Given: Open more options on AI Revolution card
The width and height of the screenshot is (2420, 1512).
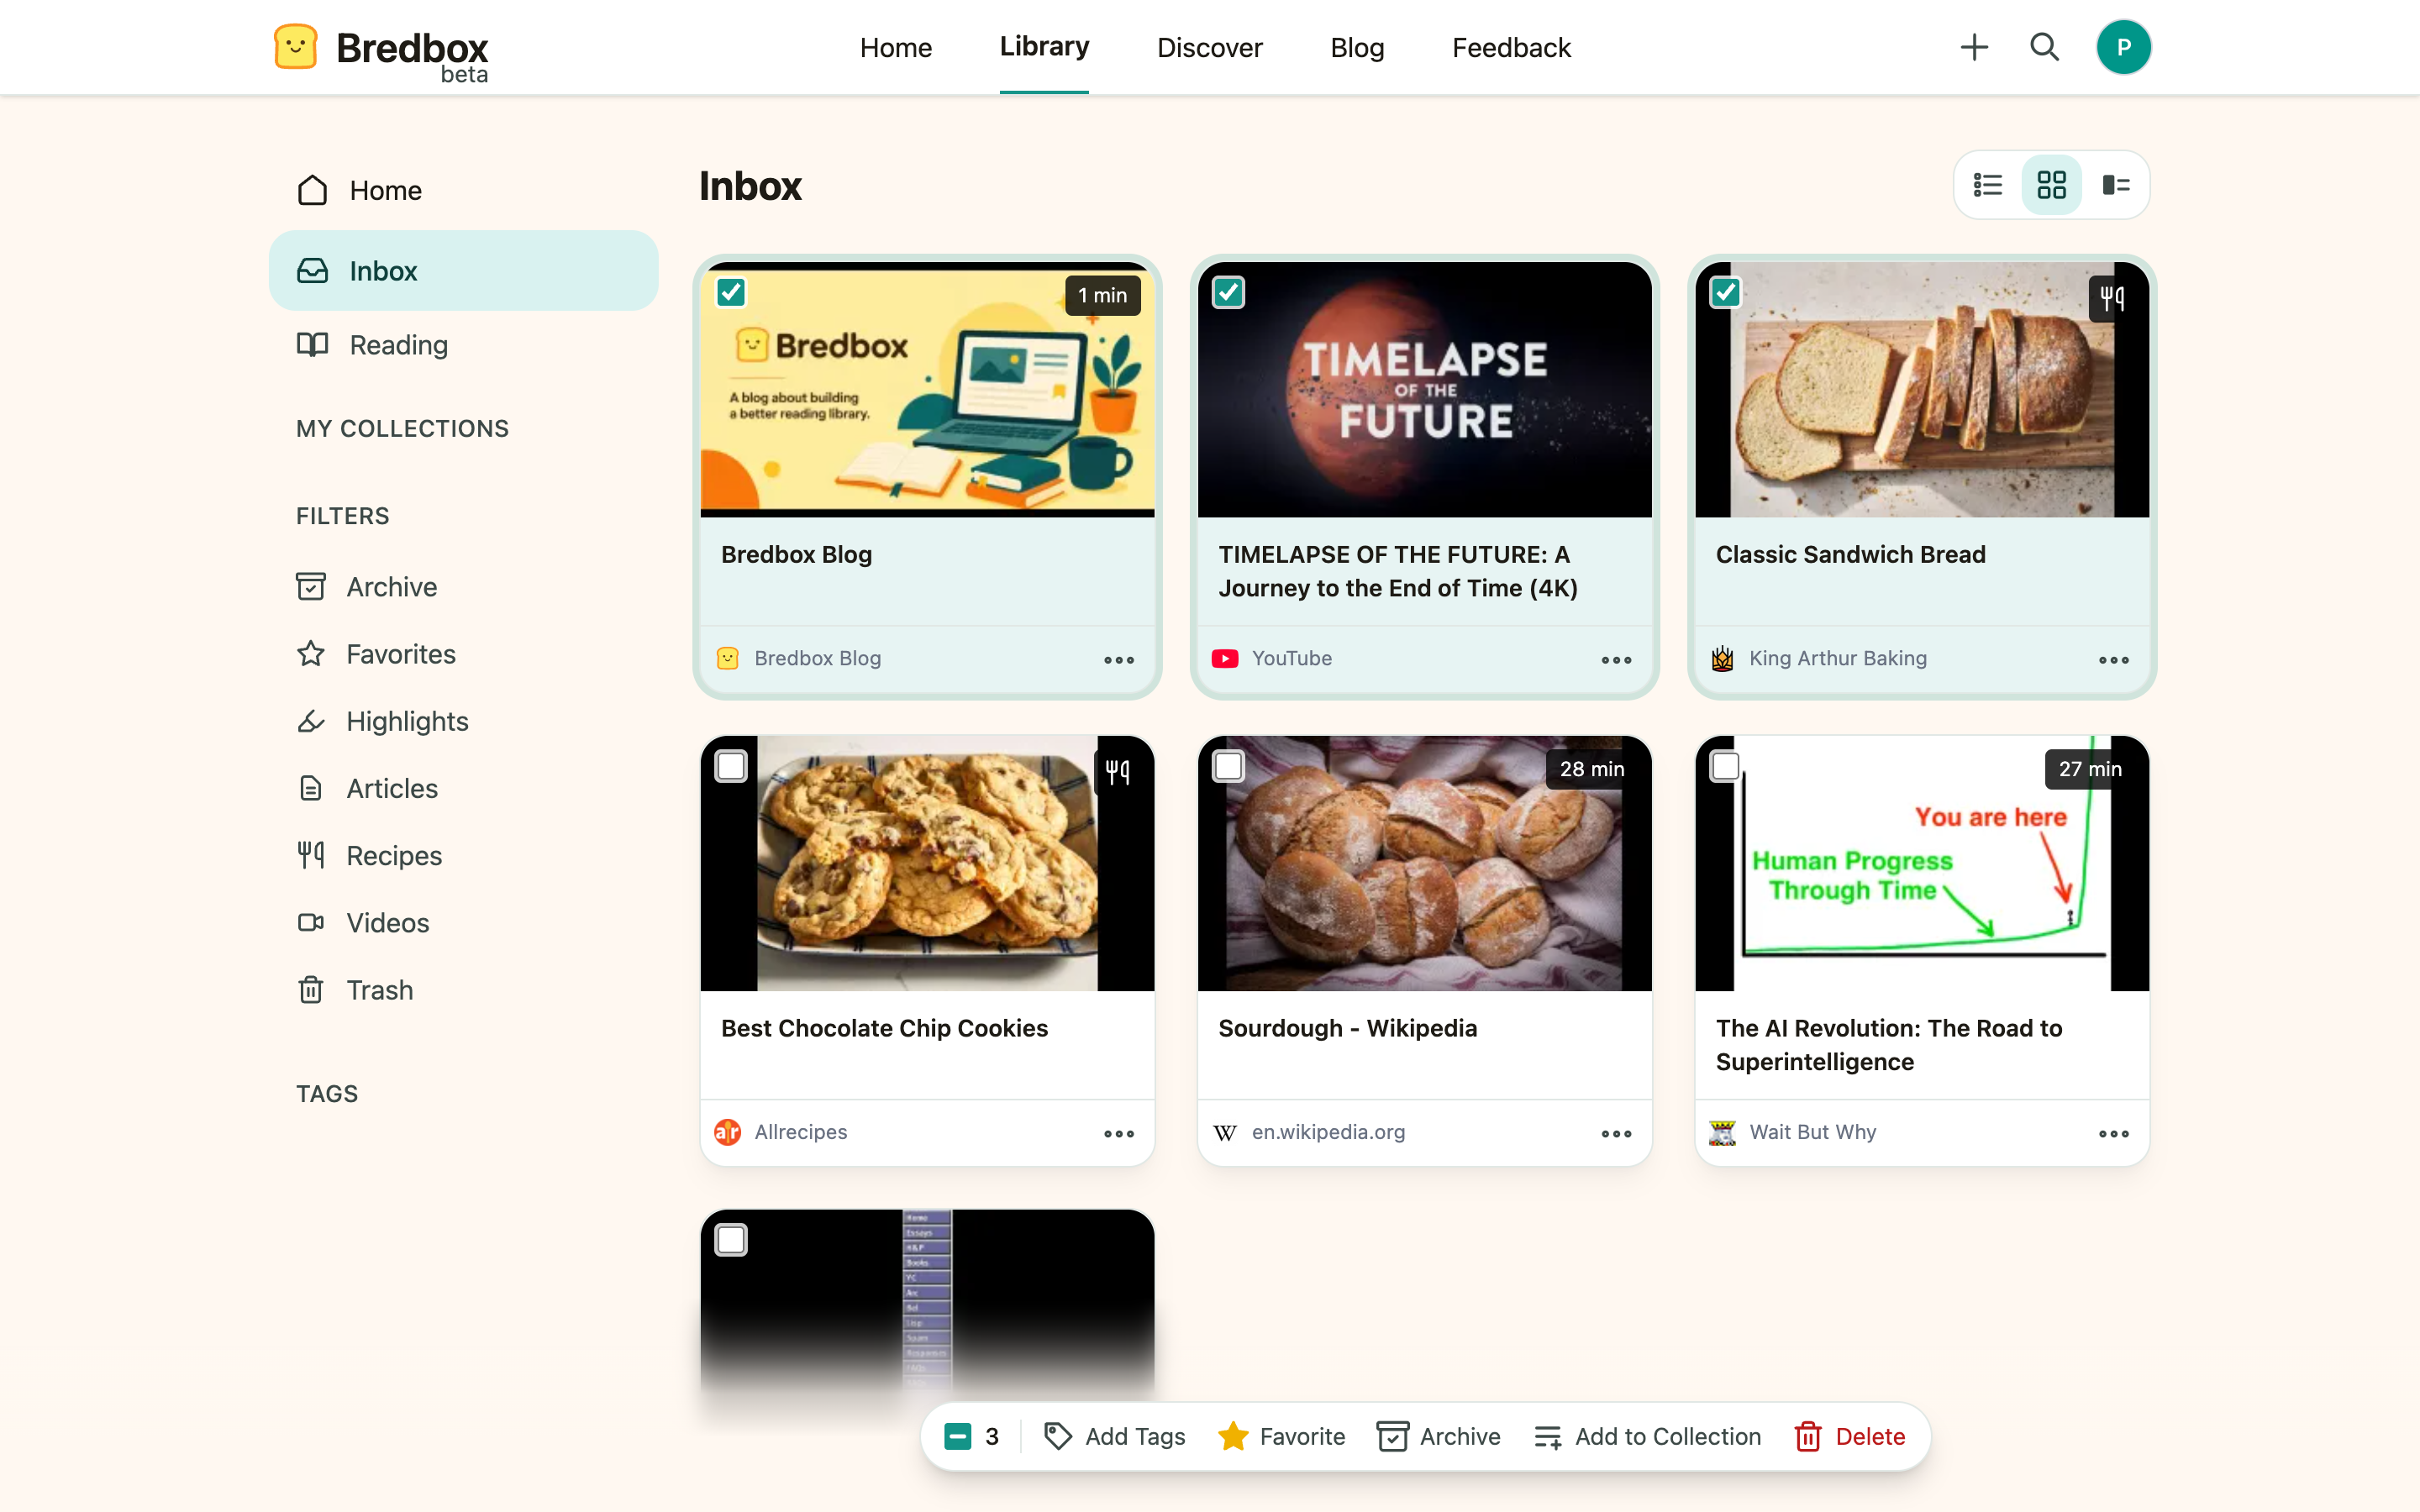Looking at the screenshot, I should point(2113,1134).
